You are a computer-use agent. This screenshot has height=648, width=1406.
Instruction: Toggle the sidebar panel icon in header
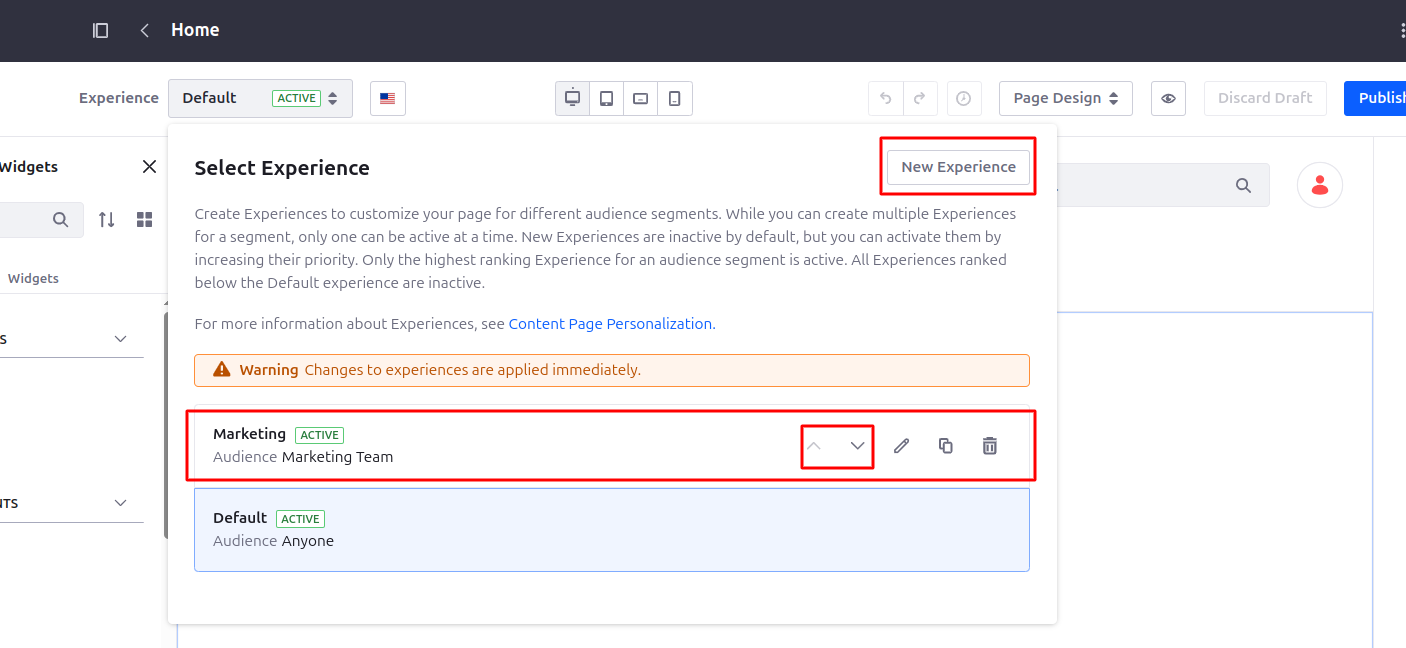(x=100, y=30)
